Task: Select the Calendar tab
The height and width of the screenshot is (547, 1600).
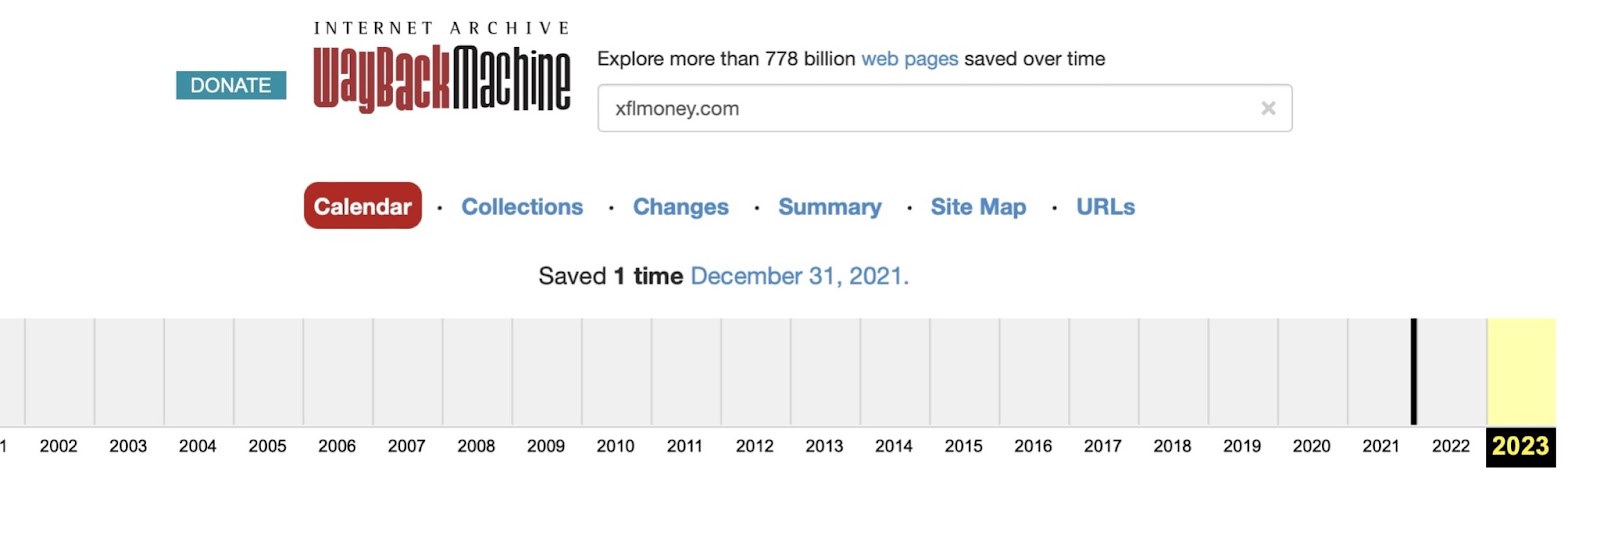Action: pos(363,206)
